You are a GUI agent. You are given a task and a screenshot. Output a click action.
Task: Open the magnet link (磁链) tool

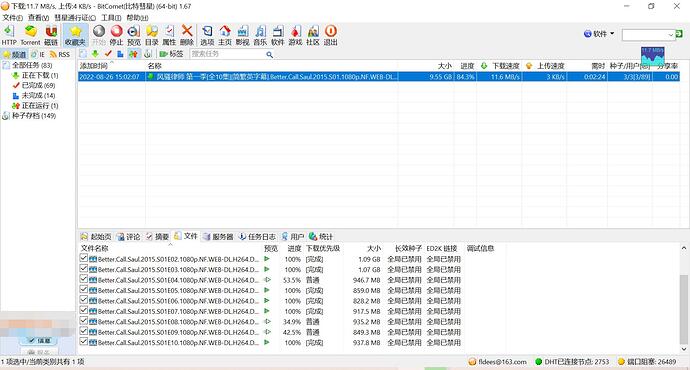[51, 35]
